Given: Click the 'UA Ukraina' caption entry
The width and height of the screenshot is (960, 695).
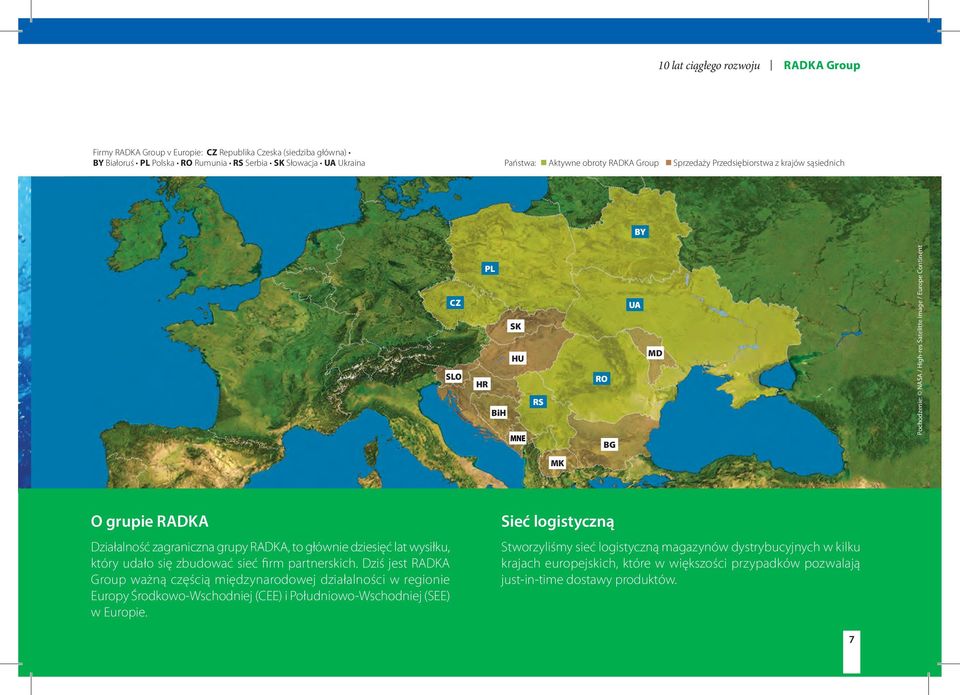Looking at the screenshot, I should click(344, 163).
